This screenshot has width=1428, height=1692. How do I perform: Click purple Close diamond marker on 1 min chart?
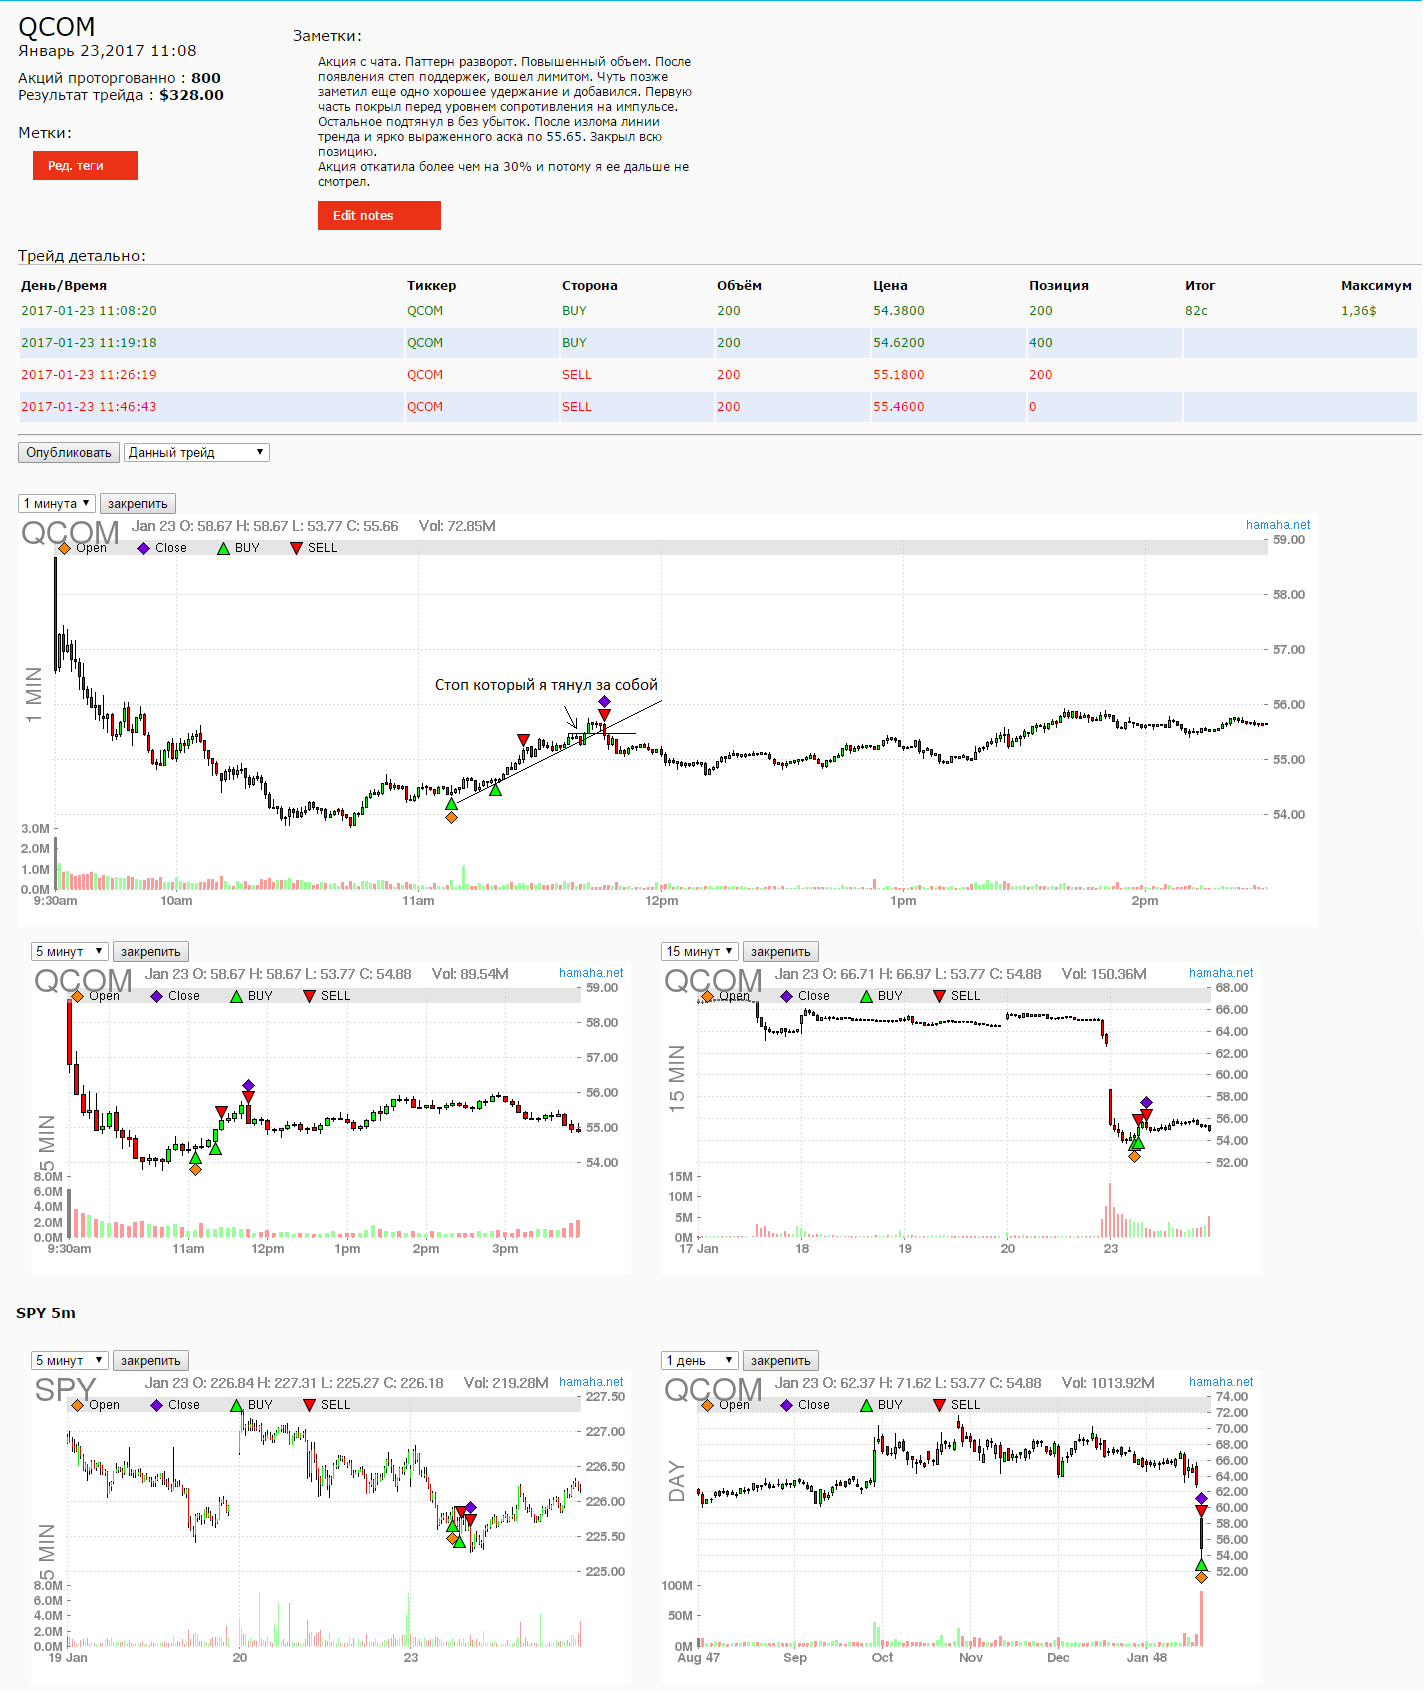point(604,702)
